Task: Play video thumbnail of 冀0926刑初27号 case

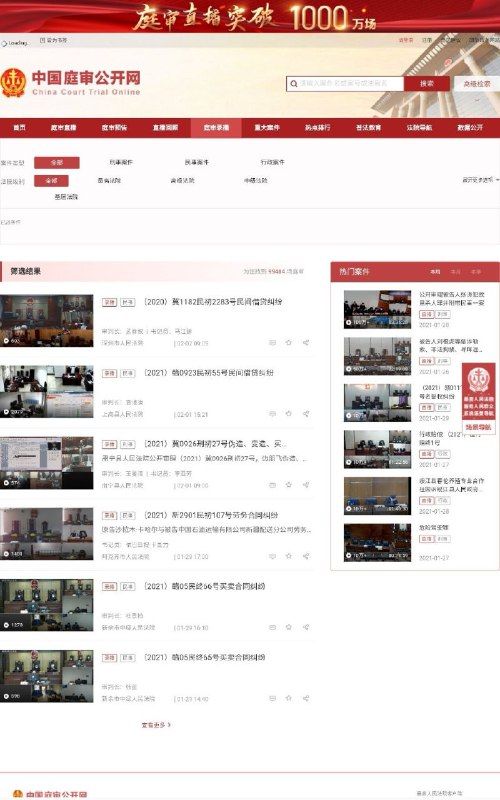Action: pyautogui.click(x=47, y=463)
